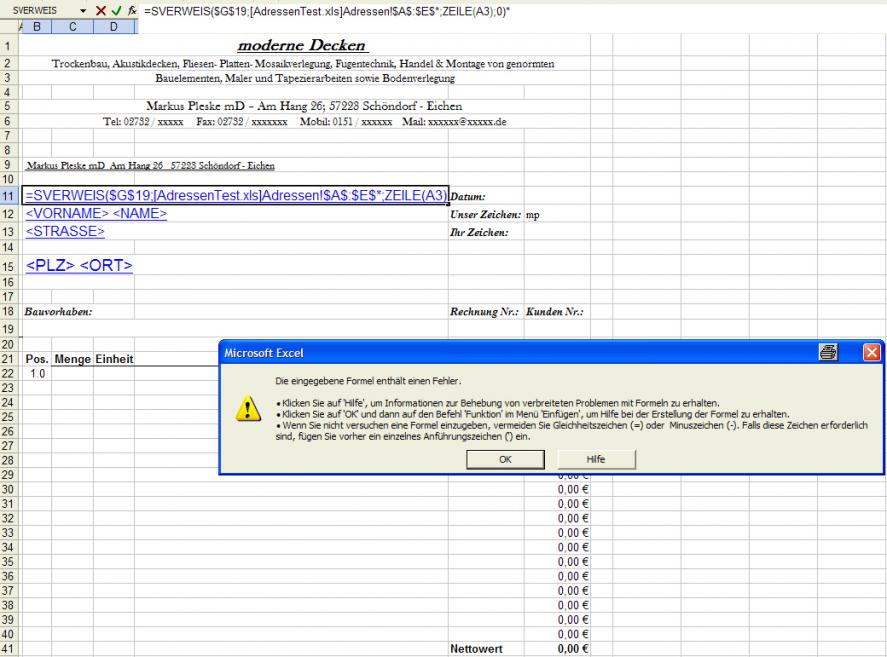Screen dimensions: 887x657
Task: Select column C header
Action: coord(72,27)
